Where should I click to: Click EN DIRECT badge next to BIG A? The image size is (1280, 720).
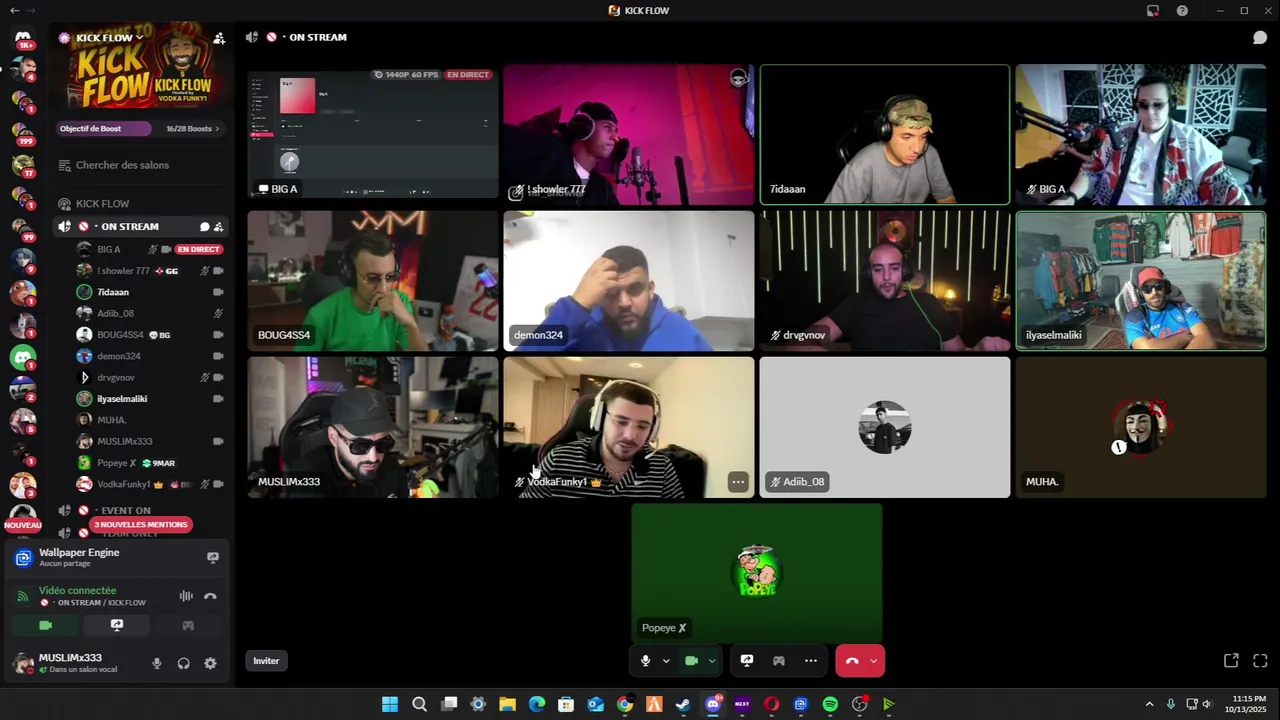point(198,249)
